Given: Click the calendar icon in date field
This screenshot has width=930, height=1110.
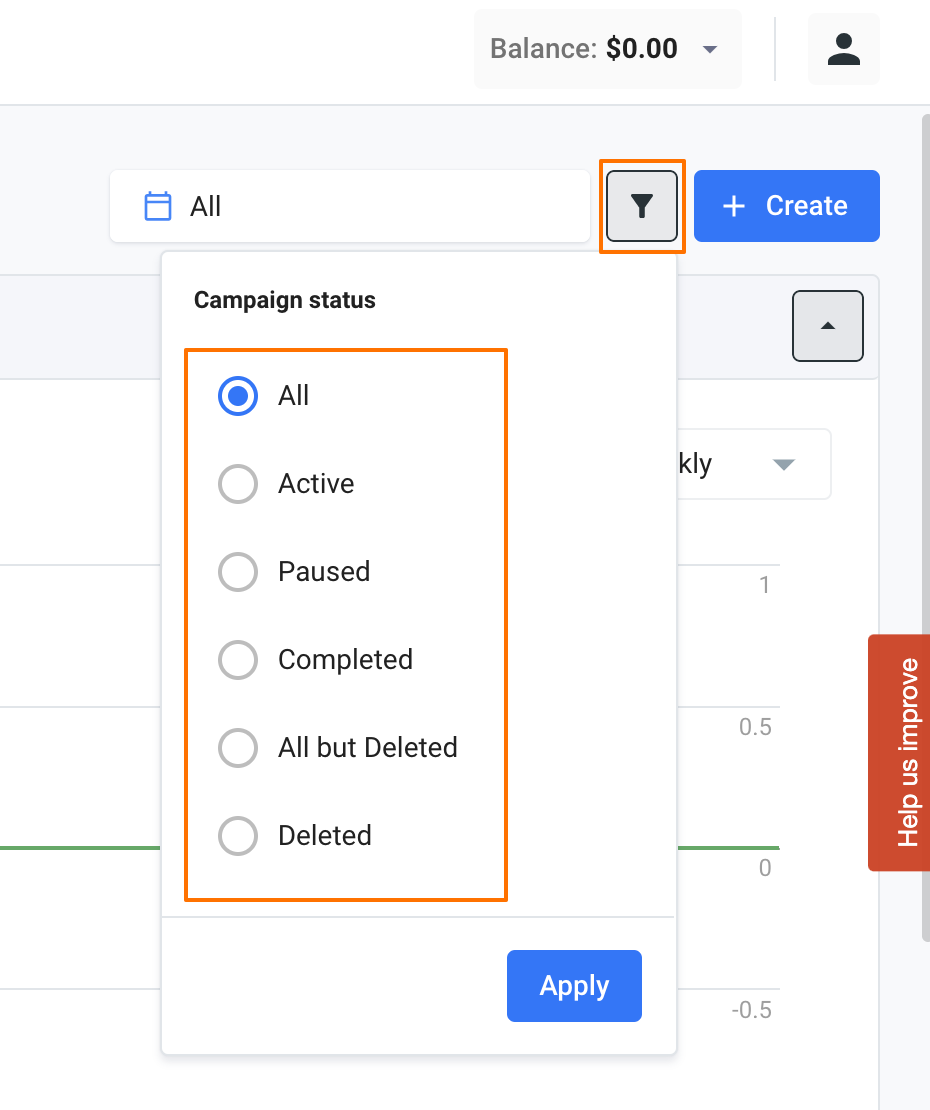Looking at the screenshot, I should coord(158,206).
